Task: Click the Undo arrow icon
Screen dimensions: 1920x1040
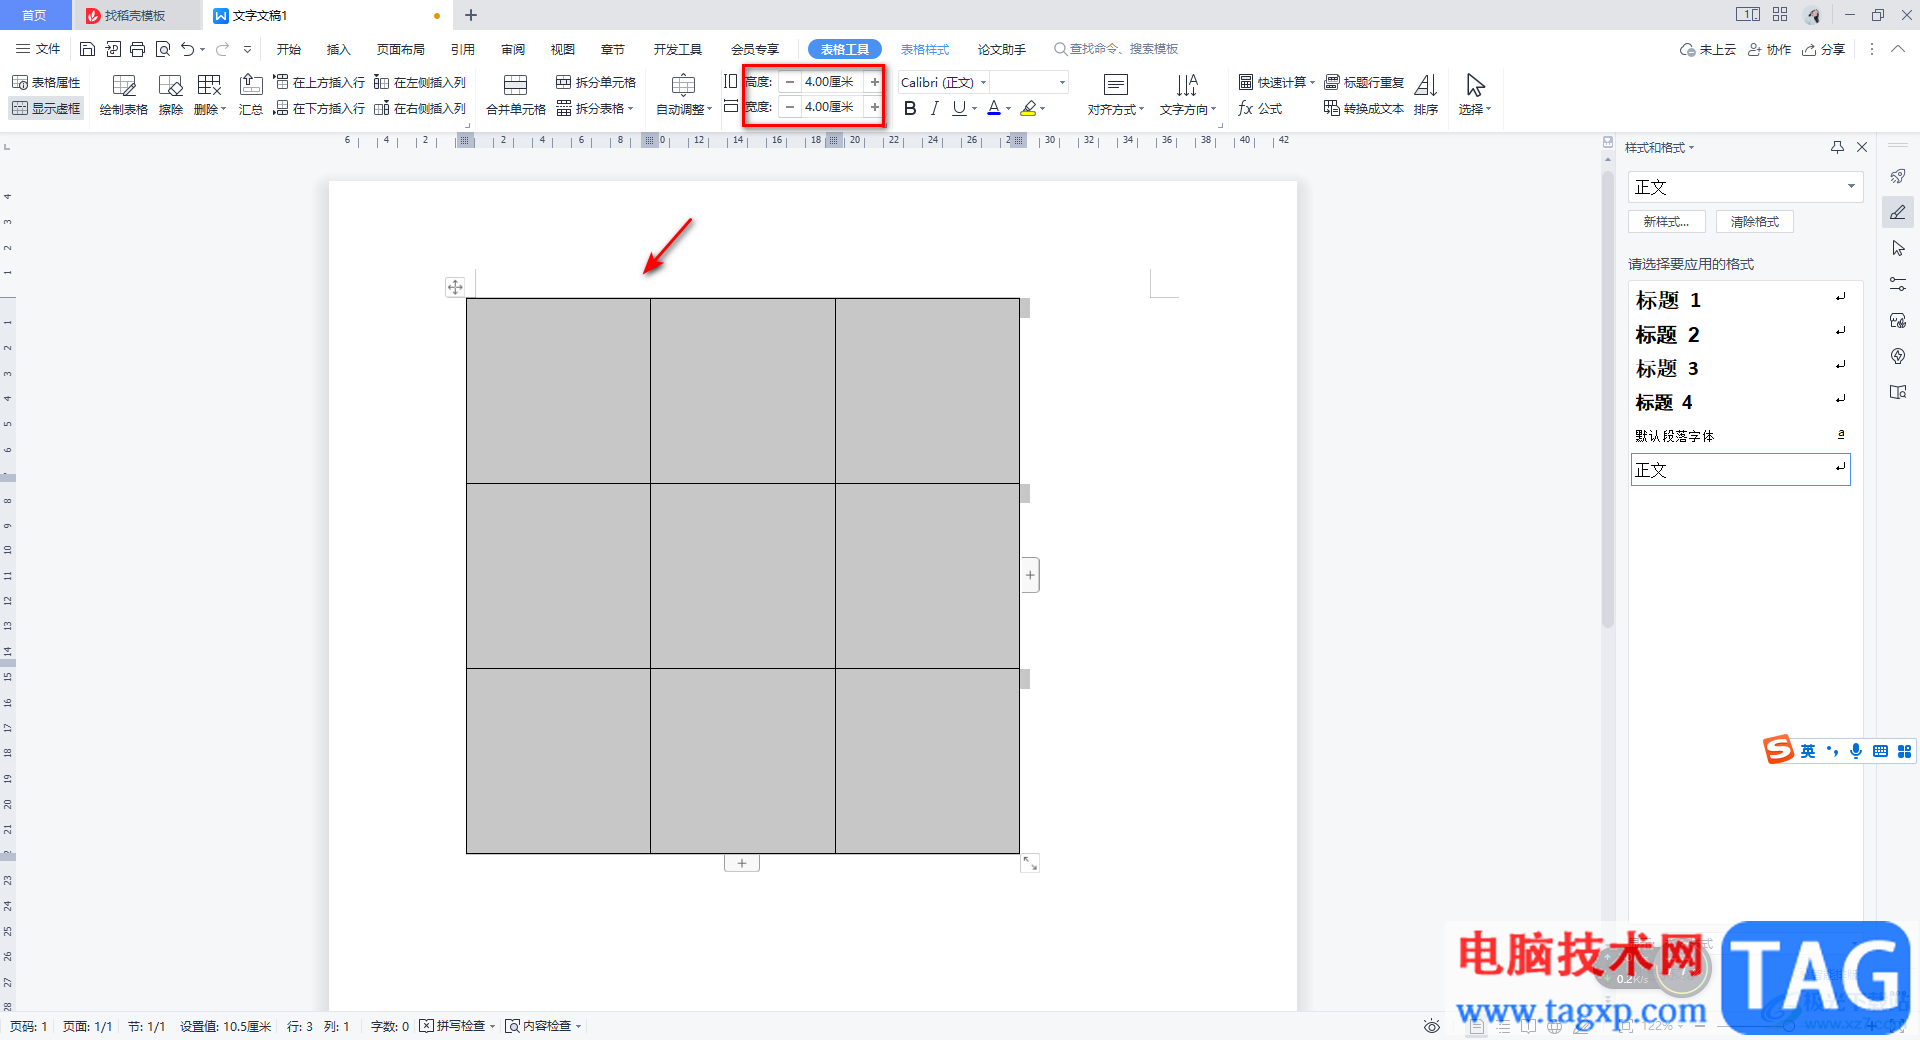Action: pyautogui.click(x=187, y=49)
